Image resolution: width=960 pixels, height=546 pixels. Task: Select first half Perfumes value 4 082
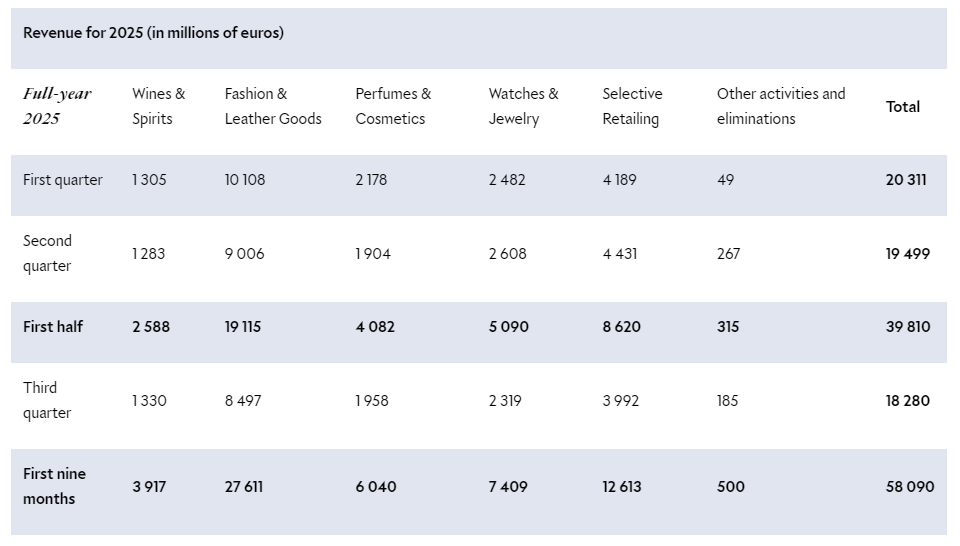[375, 327]
